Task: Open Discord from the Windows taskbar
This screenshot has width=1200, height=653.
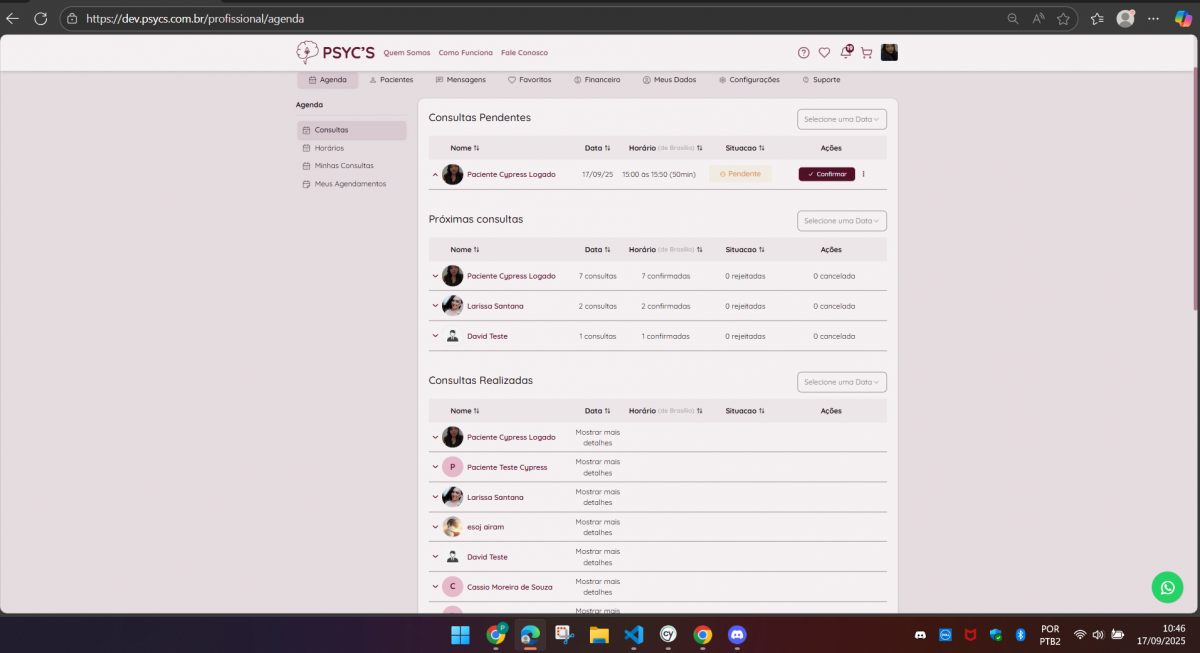Action: [x=737, y=634]
